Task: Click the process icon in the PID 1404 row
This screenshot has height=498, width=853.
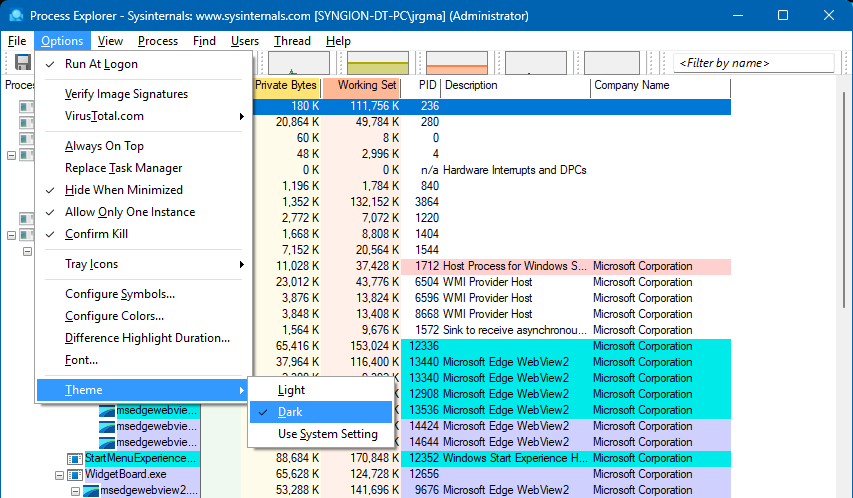Action: click(26, 234)
